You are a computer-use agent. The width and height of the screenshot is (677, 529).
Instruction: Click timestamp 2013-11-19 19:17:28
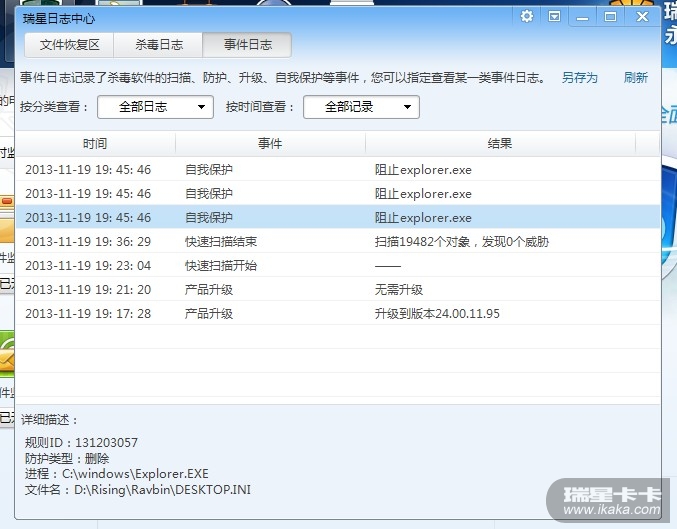click(x=88, y=314)
